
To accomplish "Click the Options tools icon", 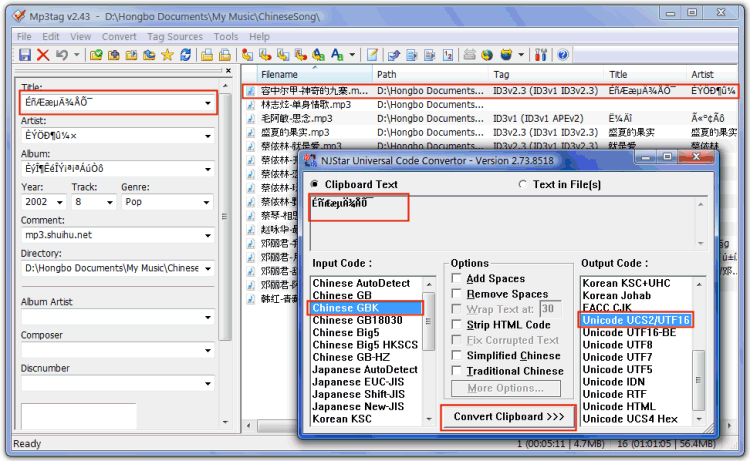I will click(540, 55).
